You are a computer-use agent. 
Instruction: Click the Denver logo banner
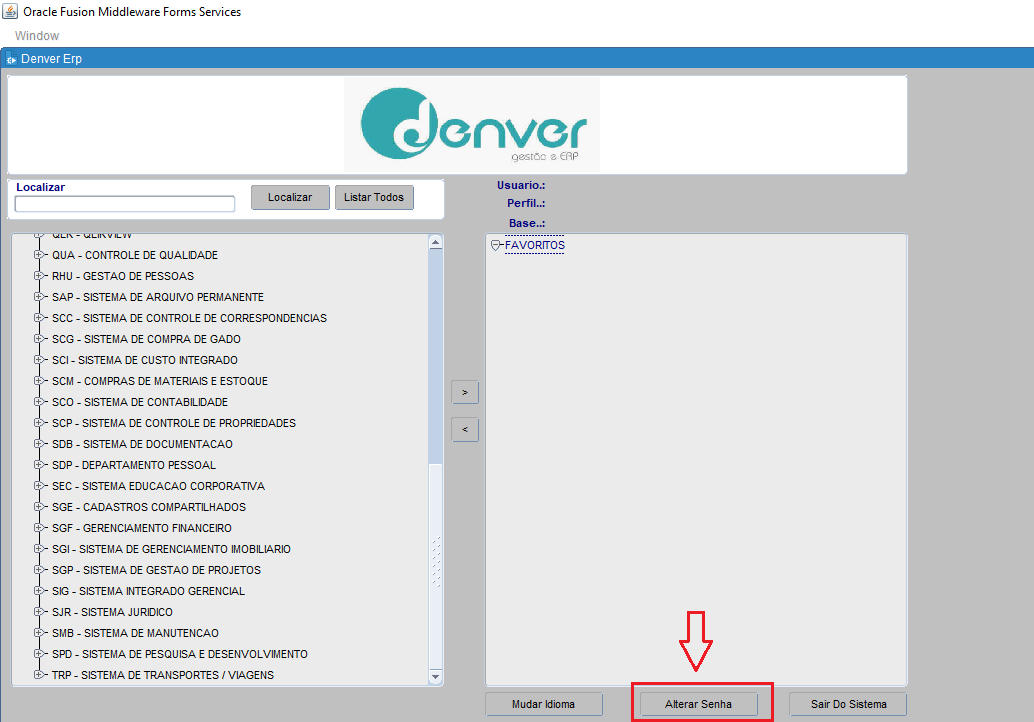click(x=471, y=124)
